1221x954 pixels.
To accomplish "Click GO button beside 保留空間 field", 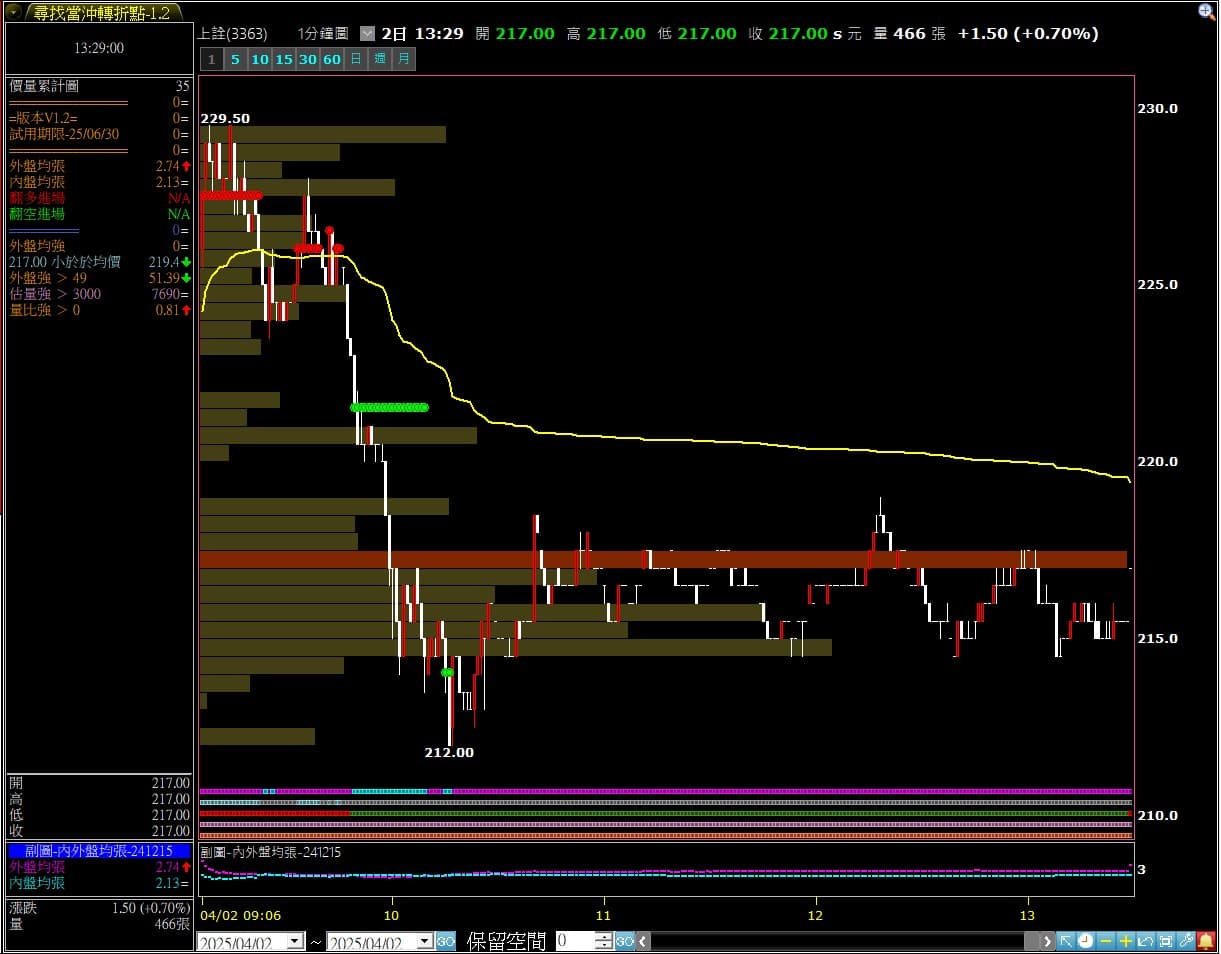I will coord(624,941).
